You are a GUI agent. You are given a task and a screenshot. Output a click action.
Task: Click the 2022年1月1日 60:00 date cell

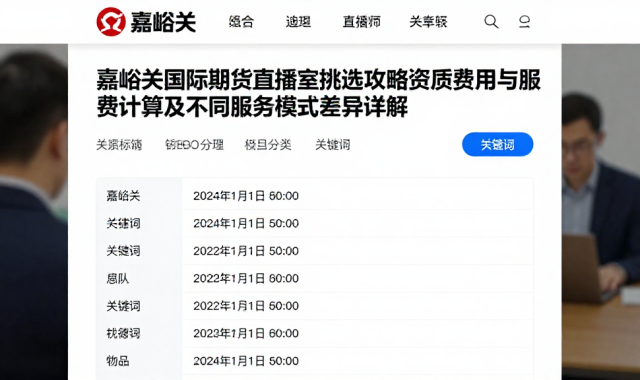(x=246, y=278)
